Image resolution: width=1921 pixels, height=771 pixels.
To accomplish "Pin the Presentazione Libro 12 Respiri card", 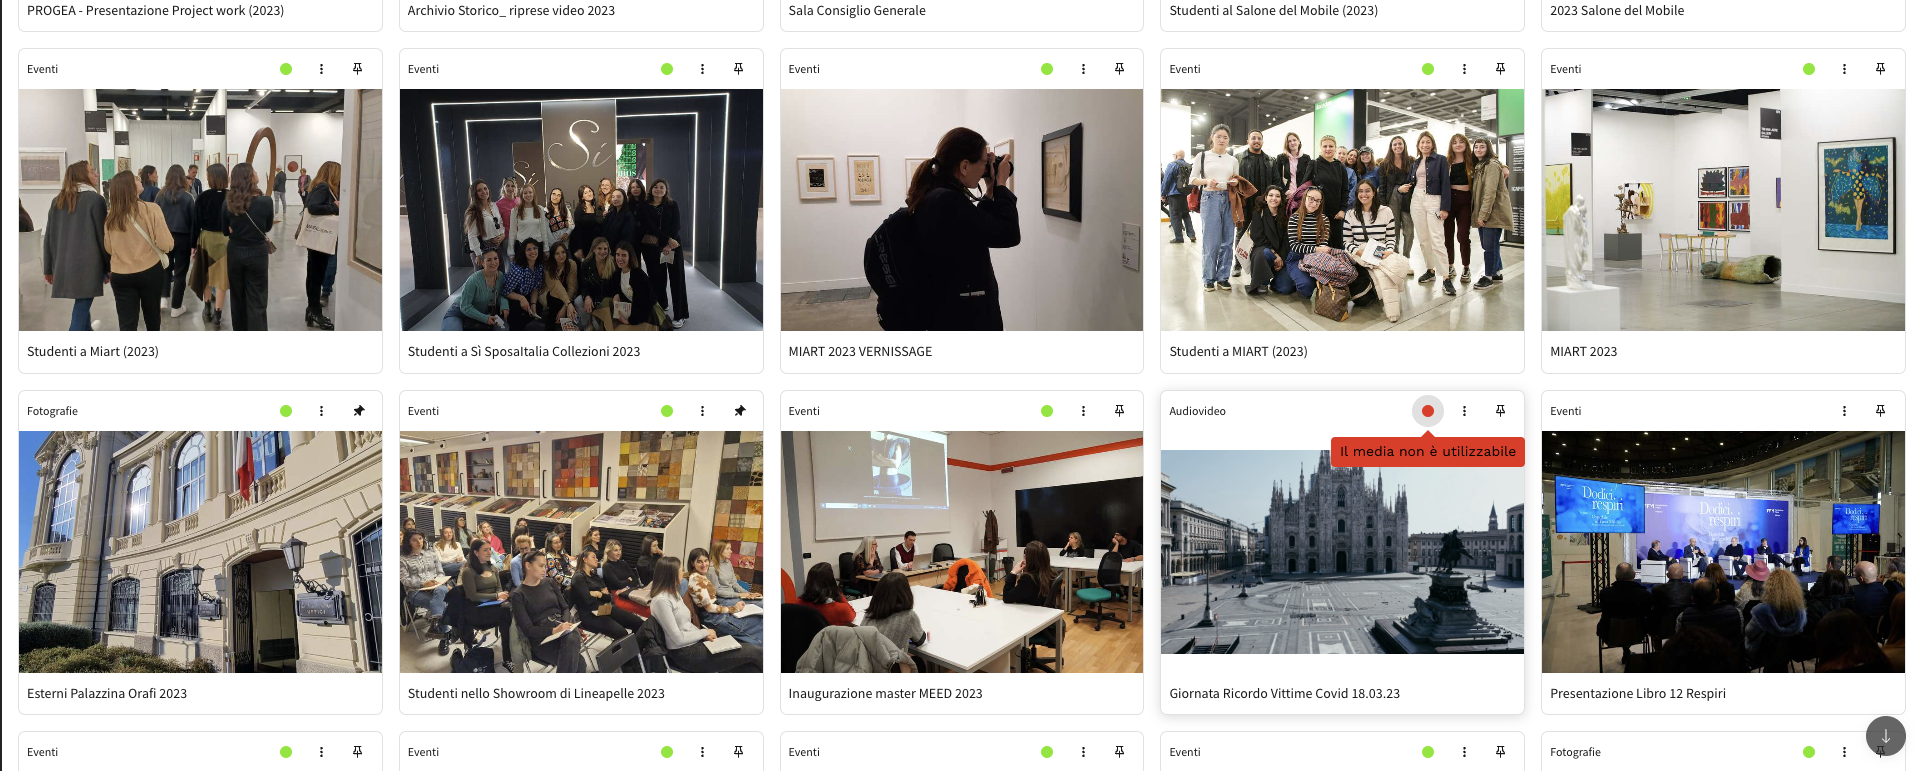I will tap(1880, 411).
